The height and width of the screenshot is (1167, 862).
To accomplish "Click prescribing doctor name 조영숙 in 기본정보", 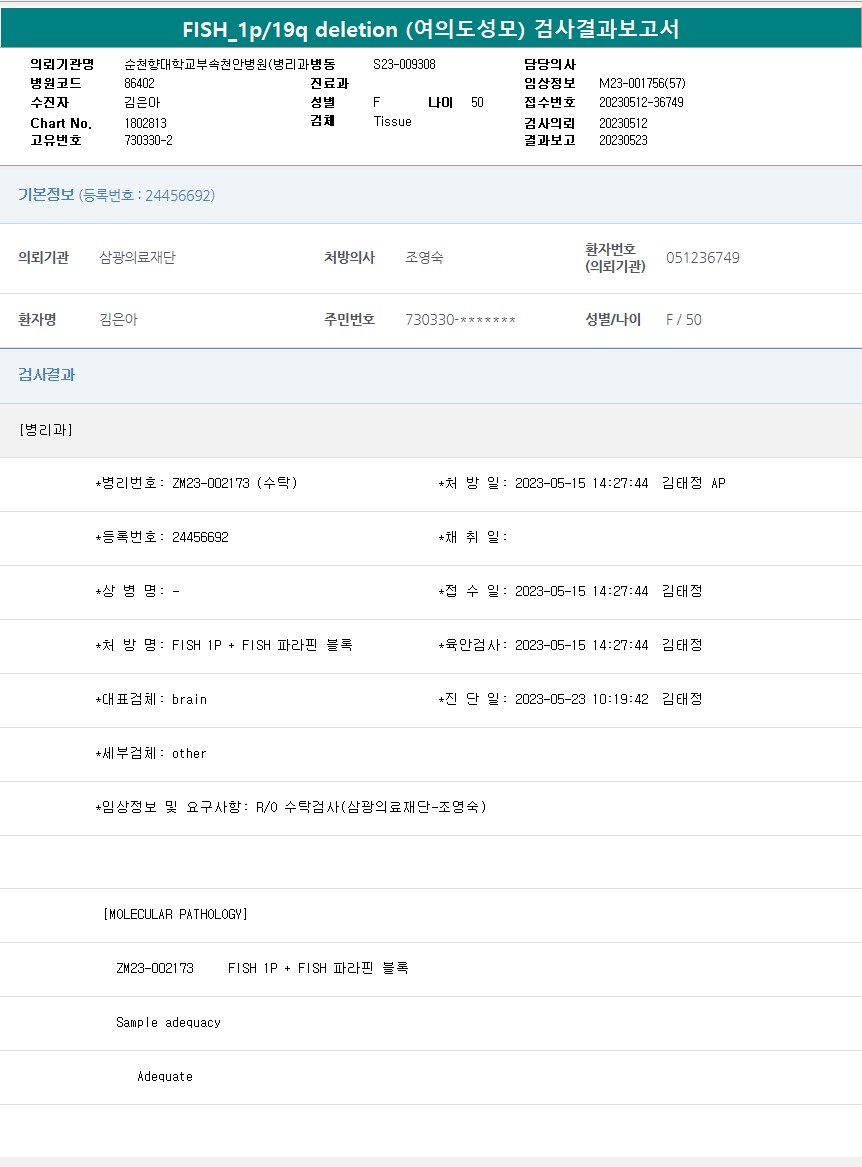I will 424,258.
